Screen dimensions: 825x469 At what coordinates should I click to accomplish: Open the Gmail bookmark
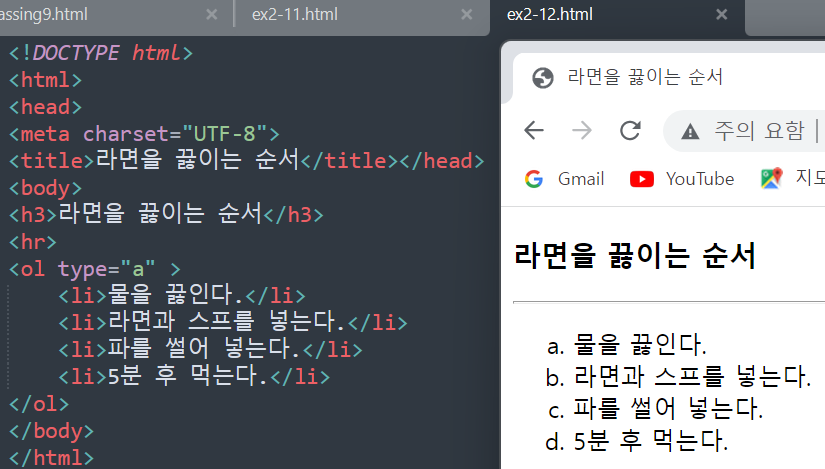(581, 179)
